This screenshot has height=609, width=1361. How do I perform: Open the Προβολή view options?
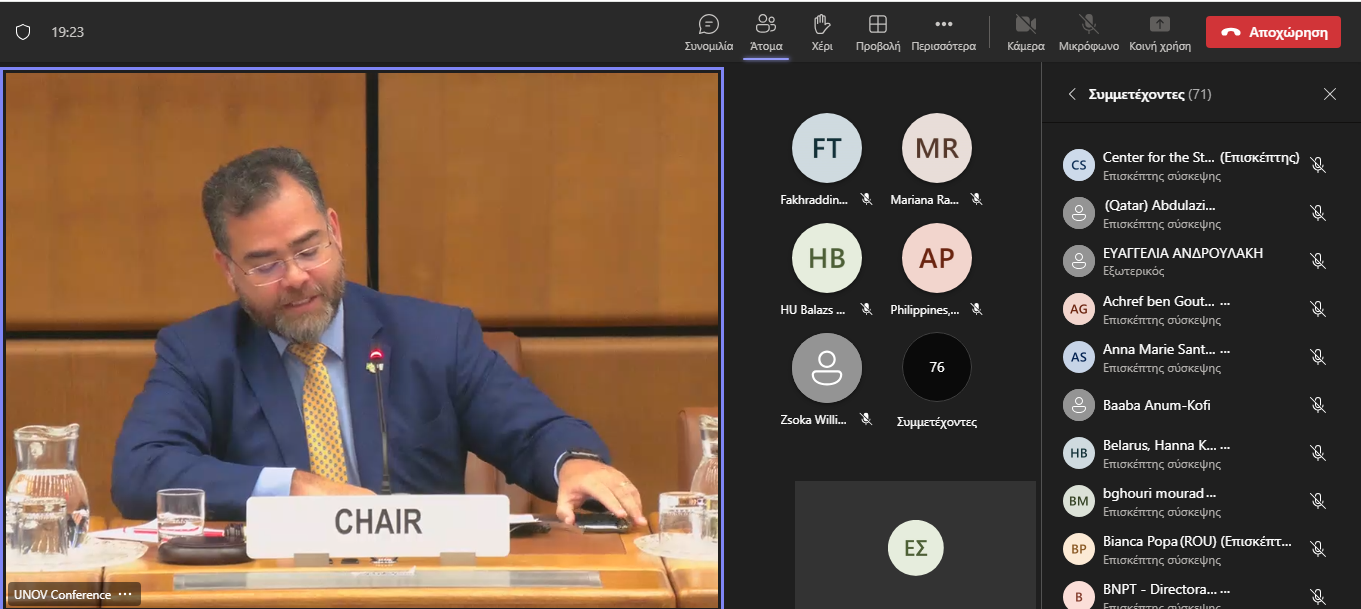coord(877,32)
